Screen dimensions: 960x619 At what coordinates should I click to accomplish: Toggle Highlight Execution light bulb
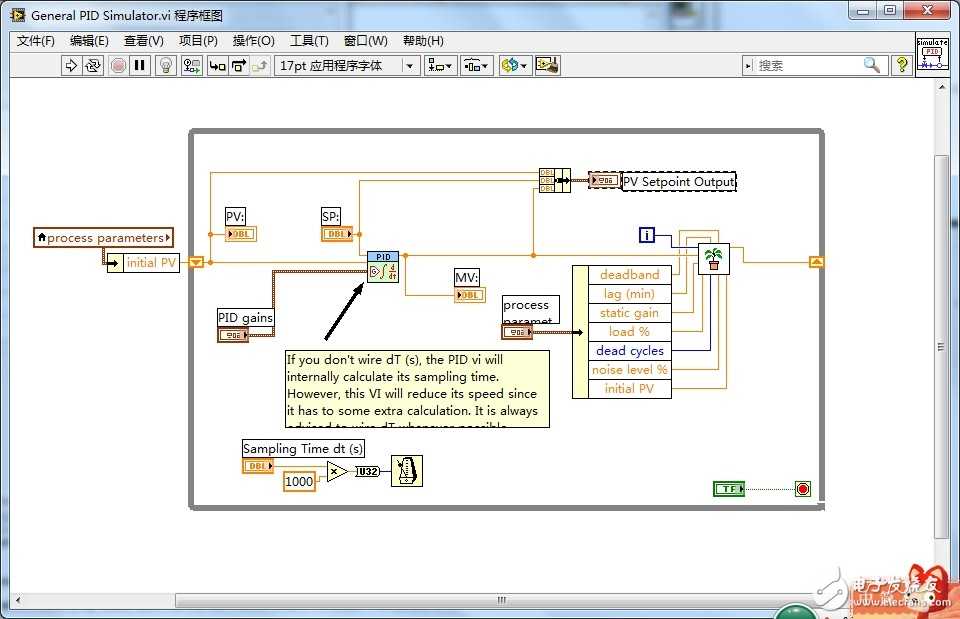click(x=166, y=65)
